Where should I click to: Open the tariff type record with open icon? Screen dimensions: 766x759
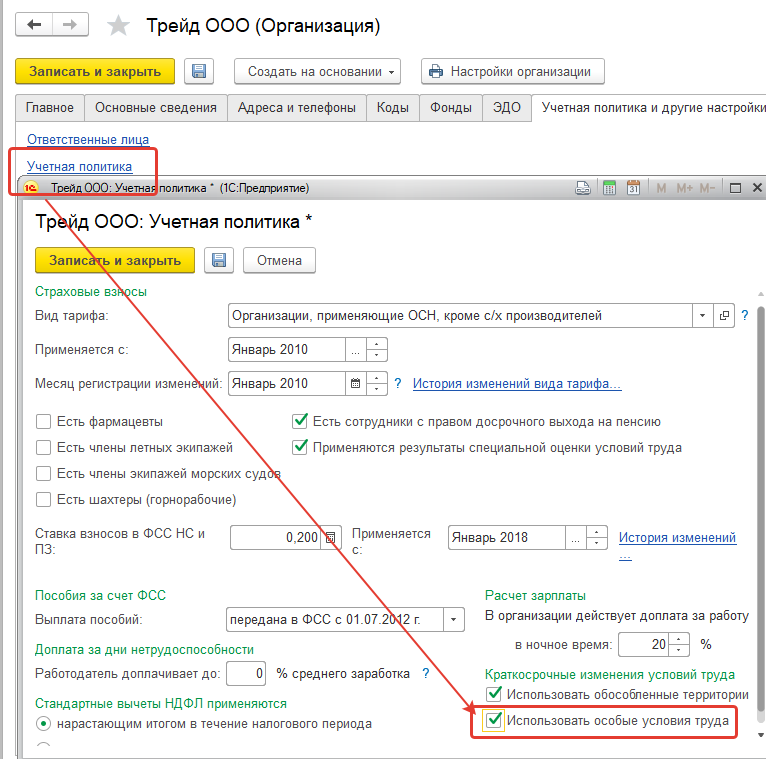coord(724,316)
